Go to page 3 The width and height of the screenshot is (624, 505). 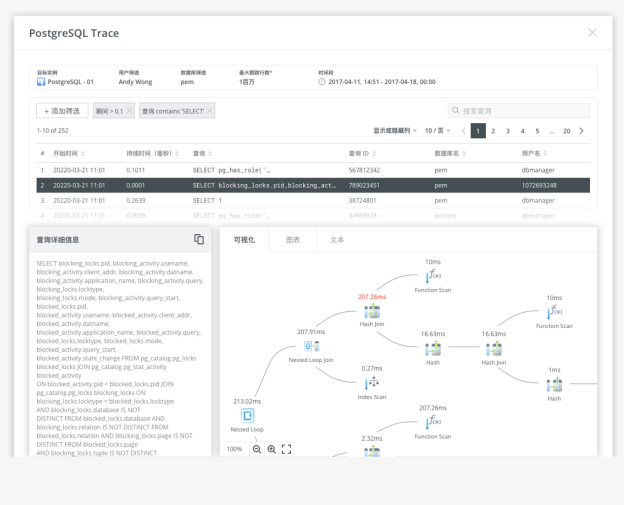(508, 131)
